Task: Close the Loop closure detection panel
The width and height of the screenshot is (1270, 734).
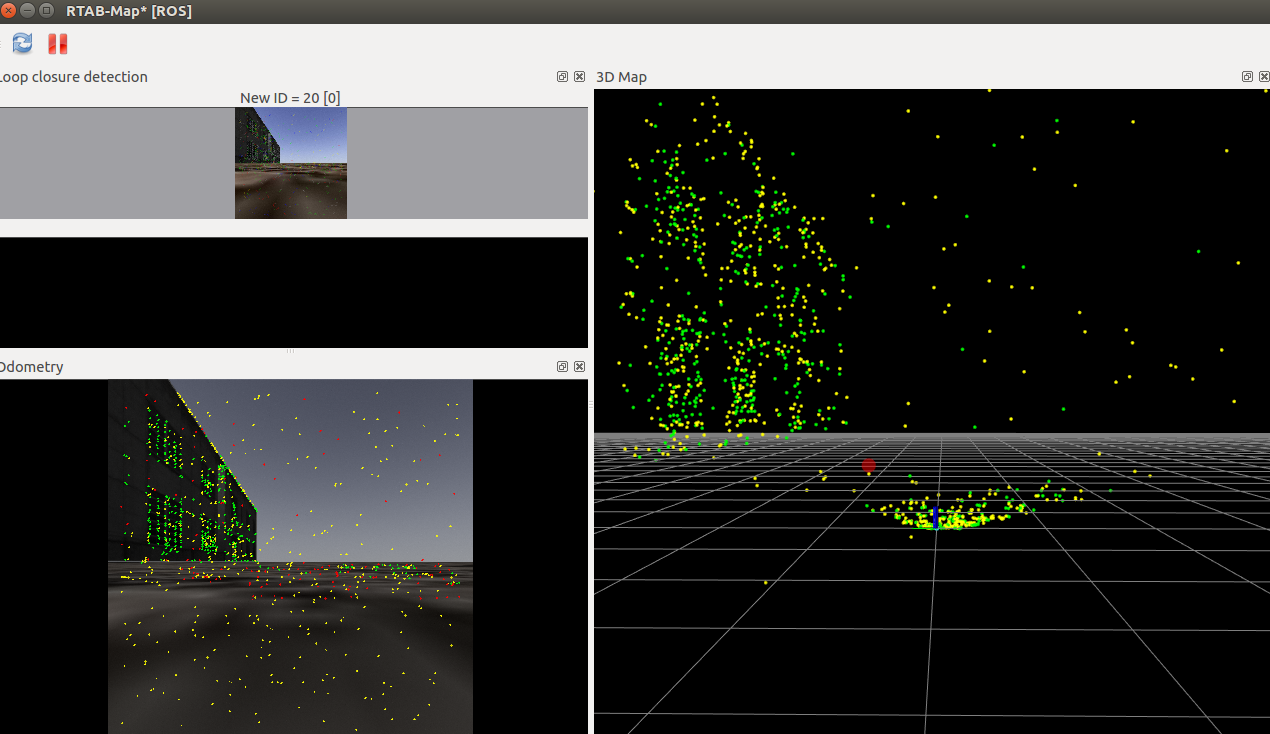Action: click(579, 77)
